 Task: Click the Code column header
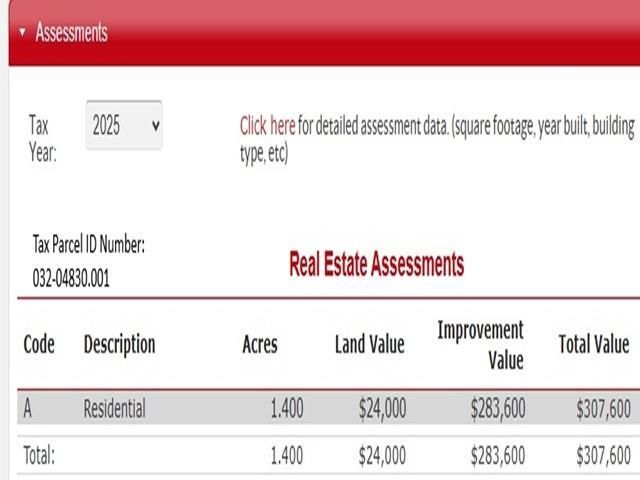[x=39, y=344]
